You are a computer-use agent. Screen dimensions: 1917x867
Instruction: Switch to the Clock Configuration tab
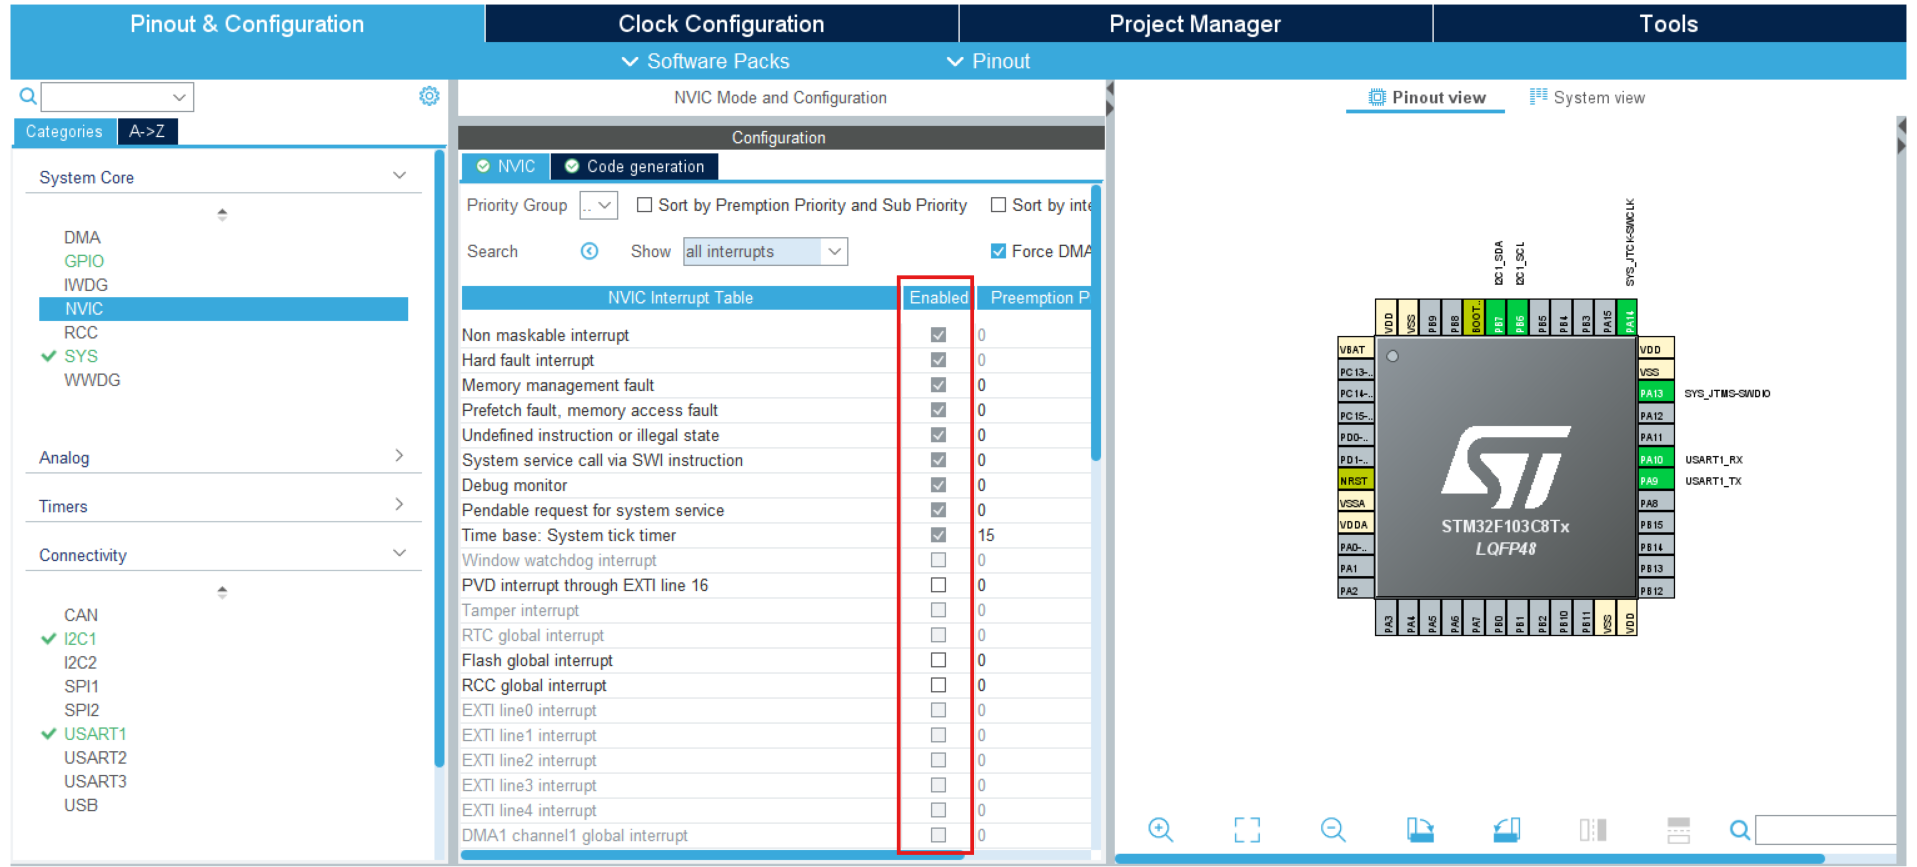coord(721,24)
